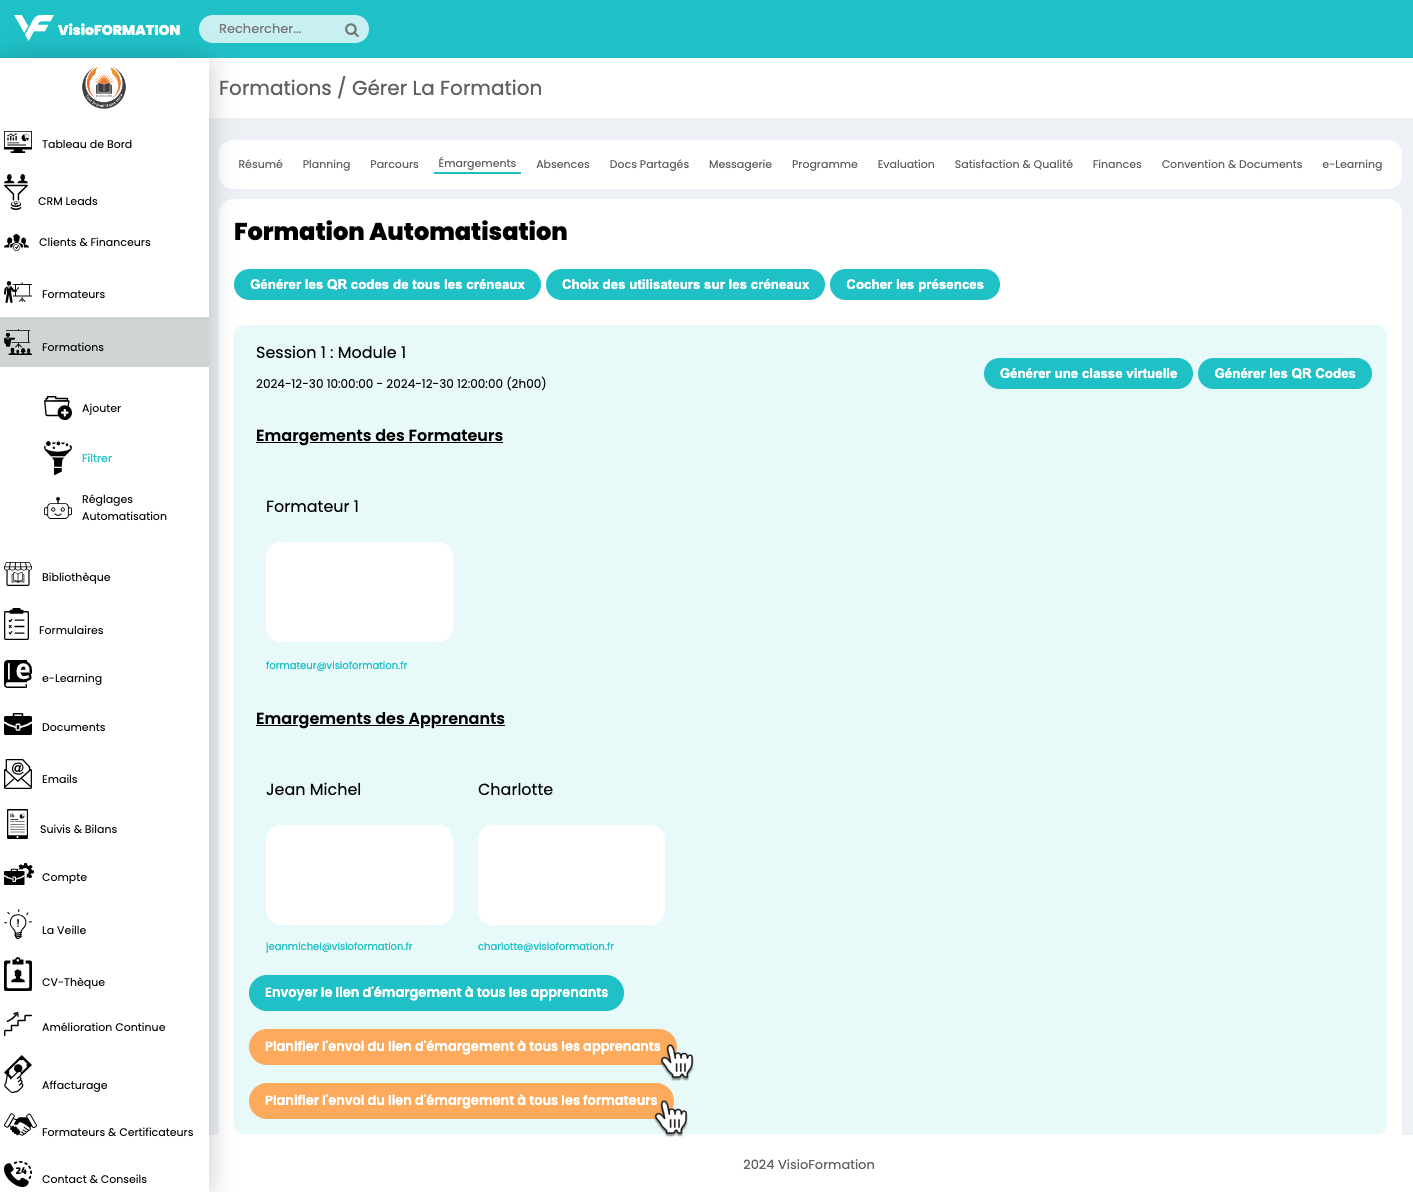Click the Amélioration Continue stairs icon

[18, 1023]
